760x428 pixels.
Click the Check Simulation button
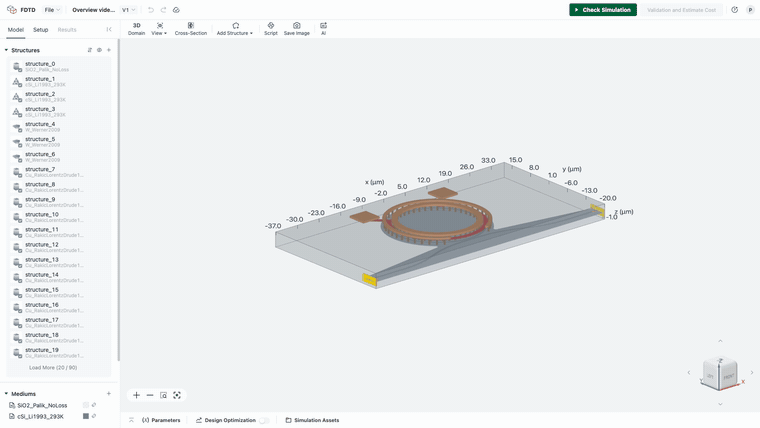(602, 10)
